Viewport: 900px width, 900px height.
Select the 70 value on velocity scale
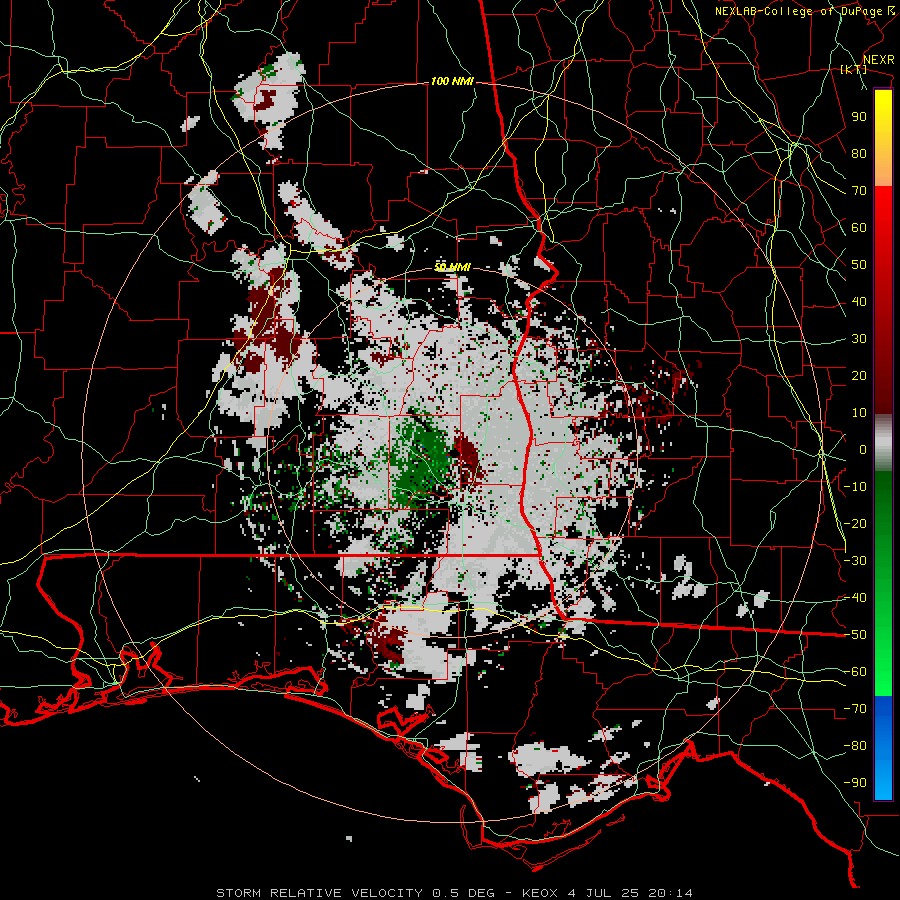(859, 191)
